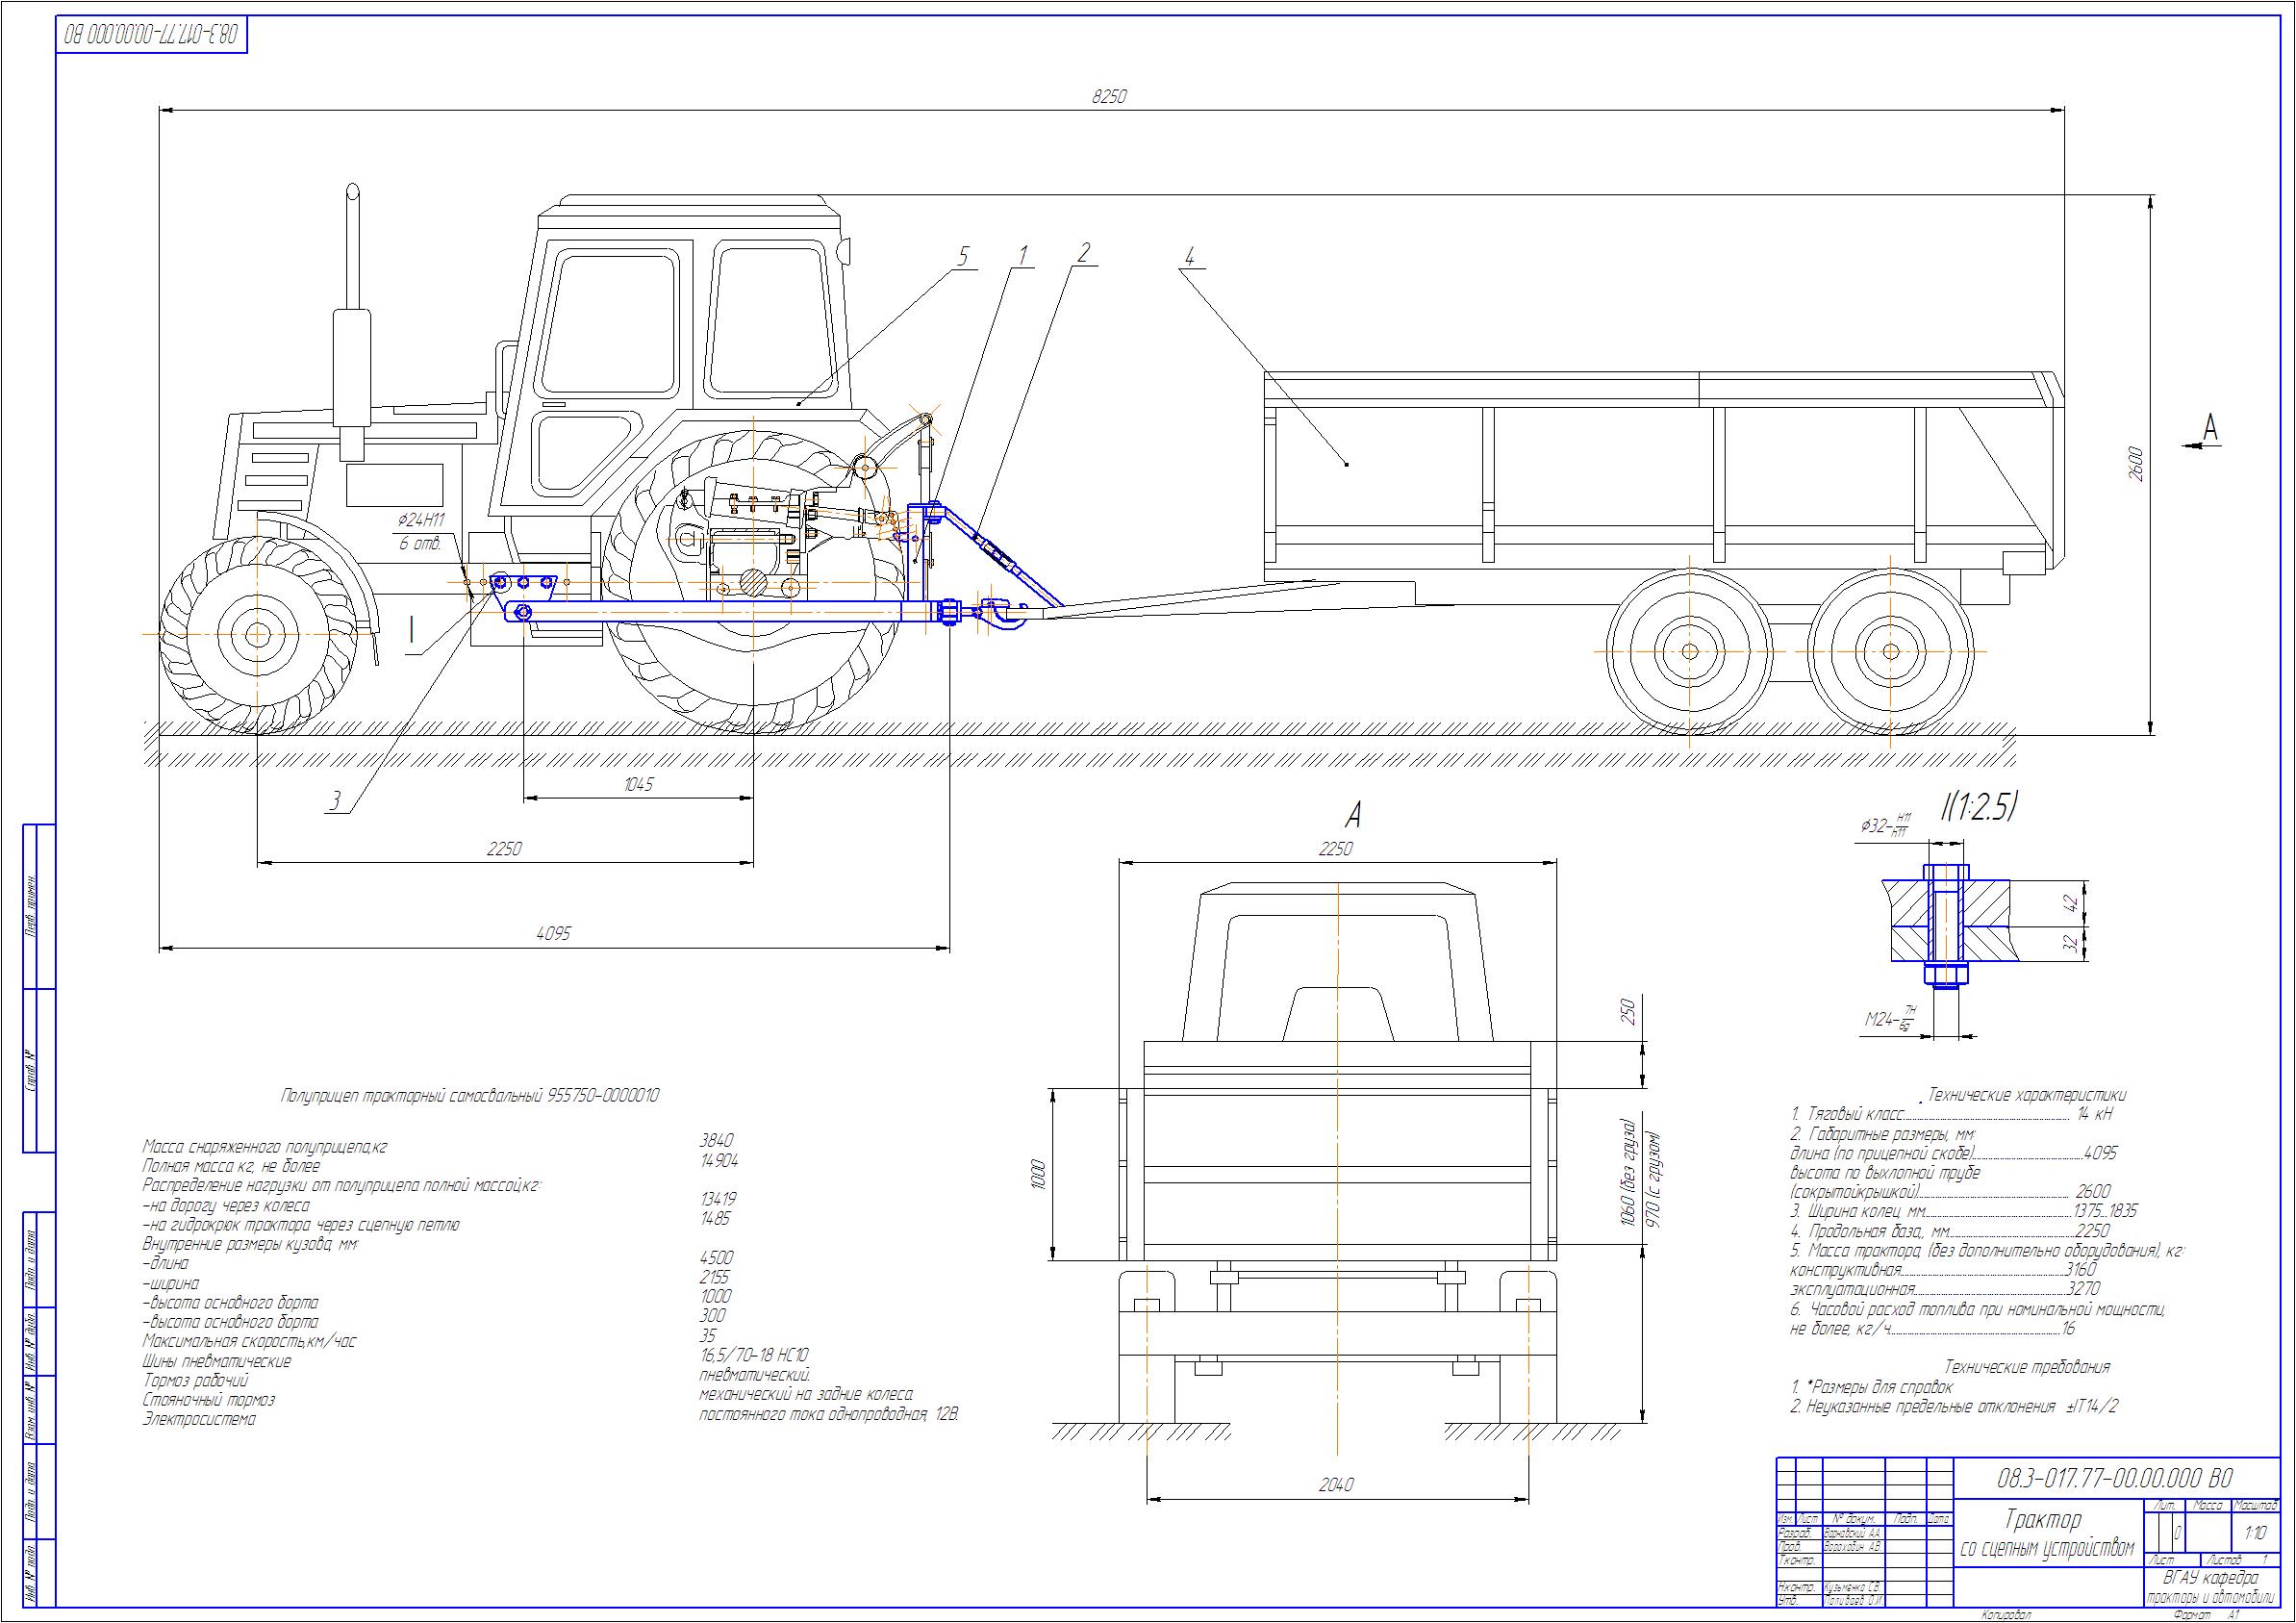
Task: Select the 42 dimension in detail view I
Action: [x=2073, y=903]
